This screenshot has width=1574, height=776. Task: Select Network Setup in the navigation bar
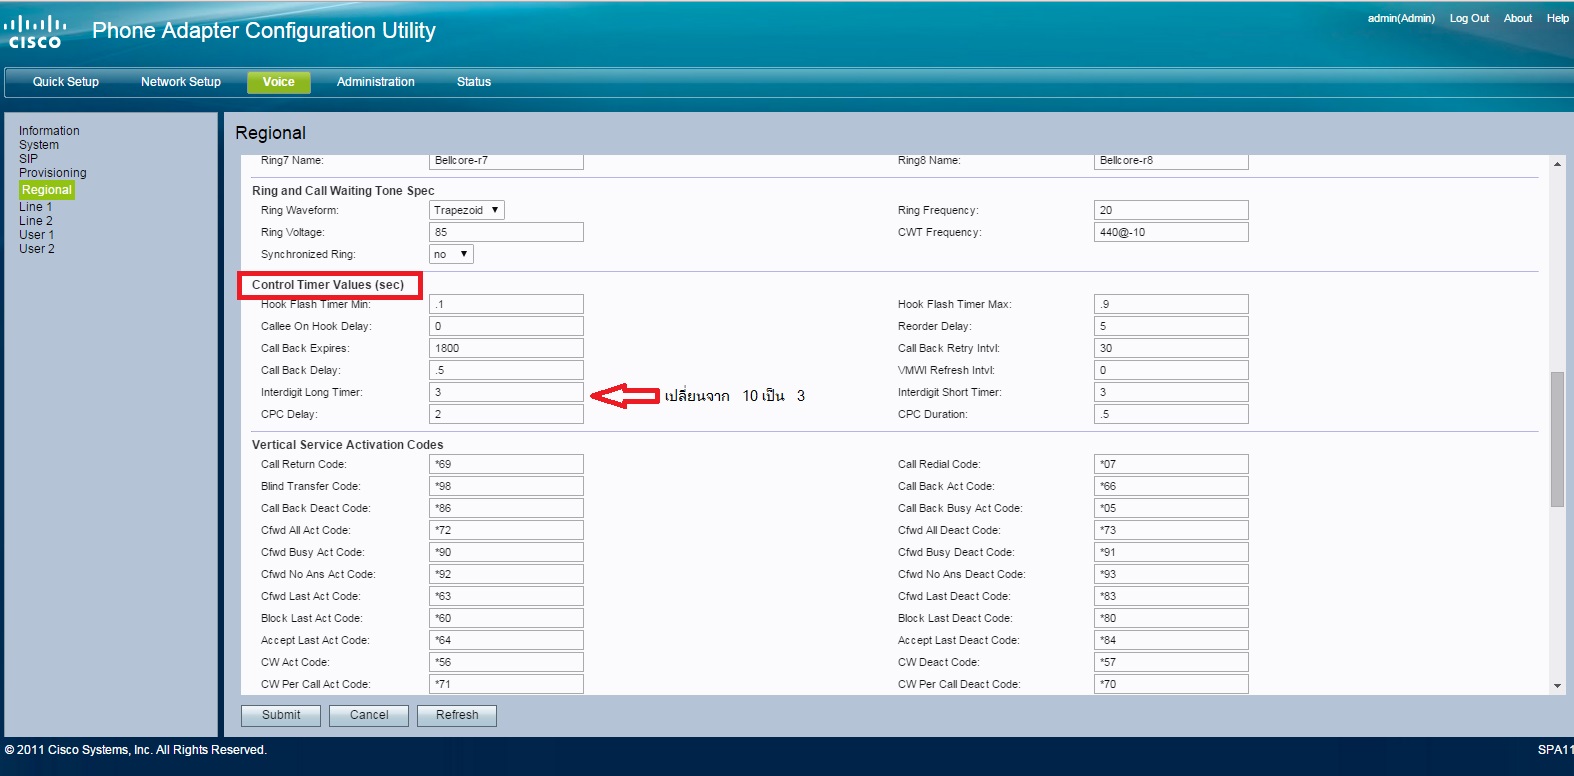[181, 82]
